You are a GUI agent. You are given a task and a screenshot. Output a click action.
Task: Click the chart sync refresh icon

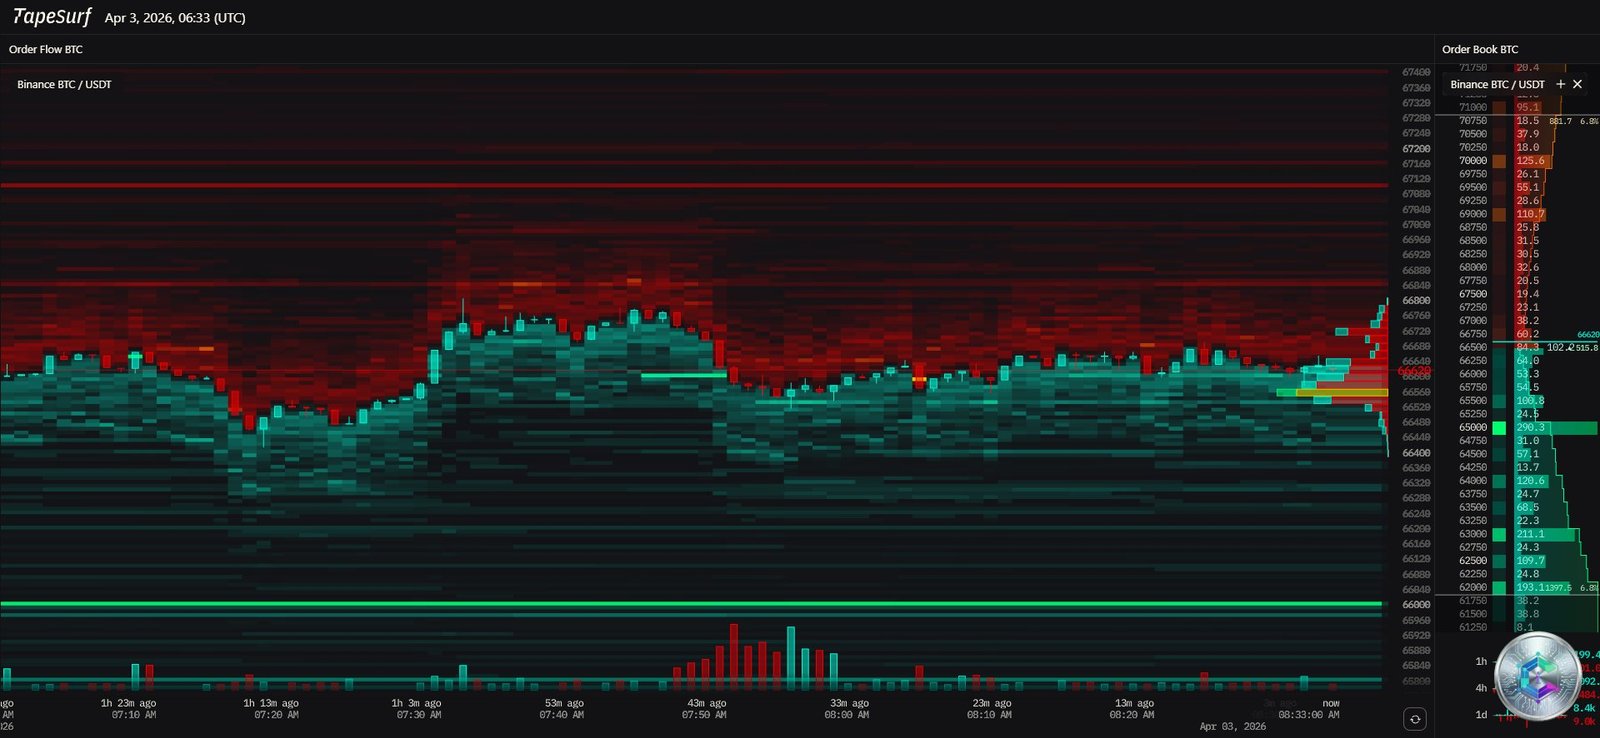tap(1414, 718)
